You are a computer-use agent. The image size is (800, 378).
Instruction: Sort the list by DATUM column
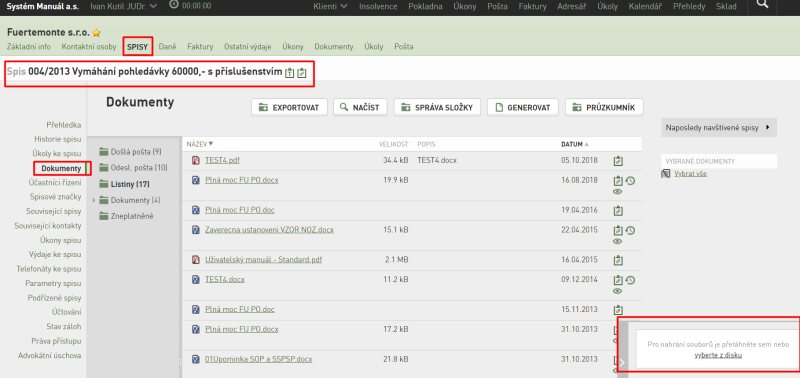pos(574,144)
